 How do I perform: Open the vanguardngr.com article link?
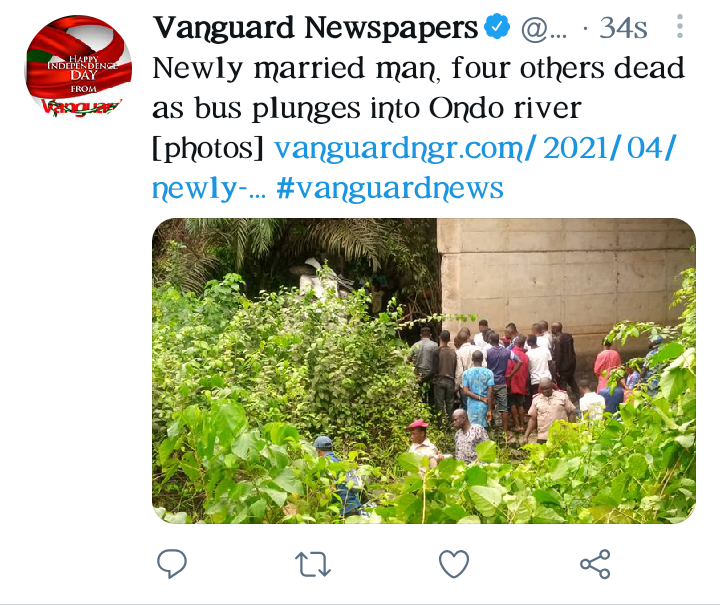(475, 149)
